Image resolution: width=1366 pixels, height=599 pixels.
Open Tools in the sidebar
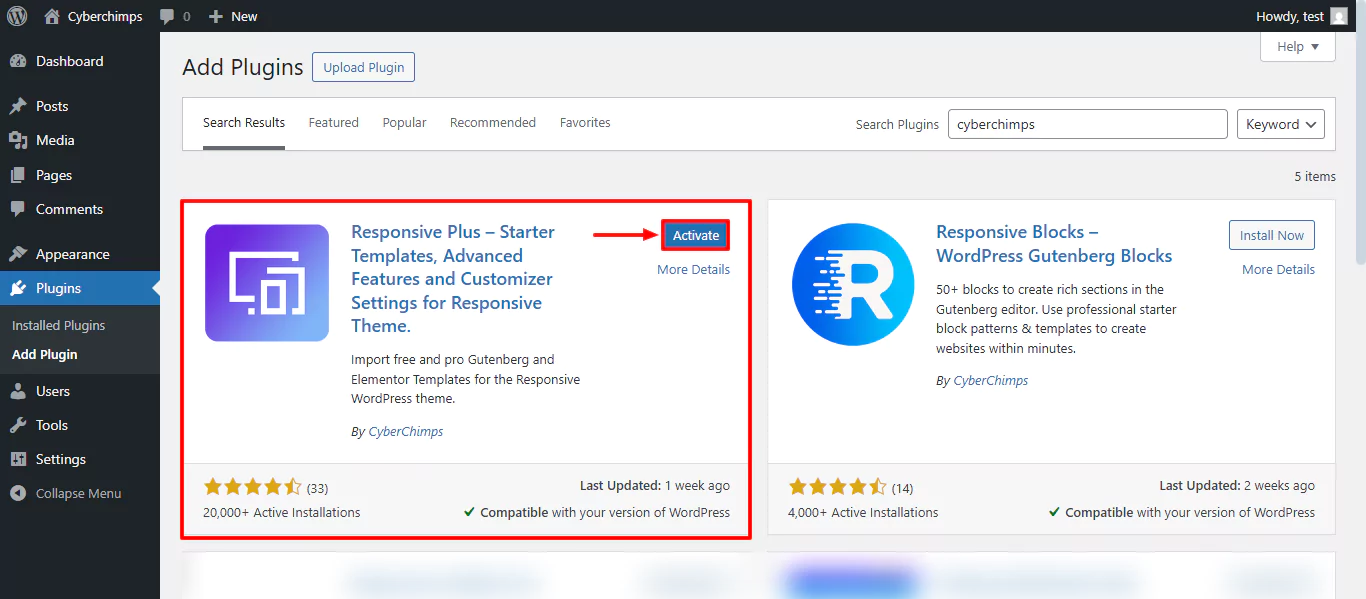pyautogui.click(x=80, y=425)
